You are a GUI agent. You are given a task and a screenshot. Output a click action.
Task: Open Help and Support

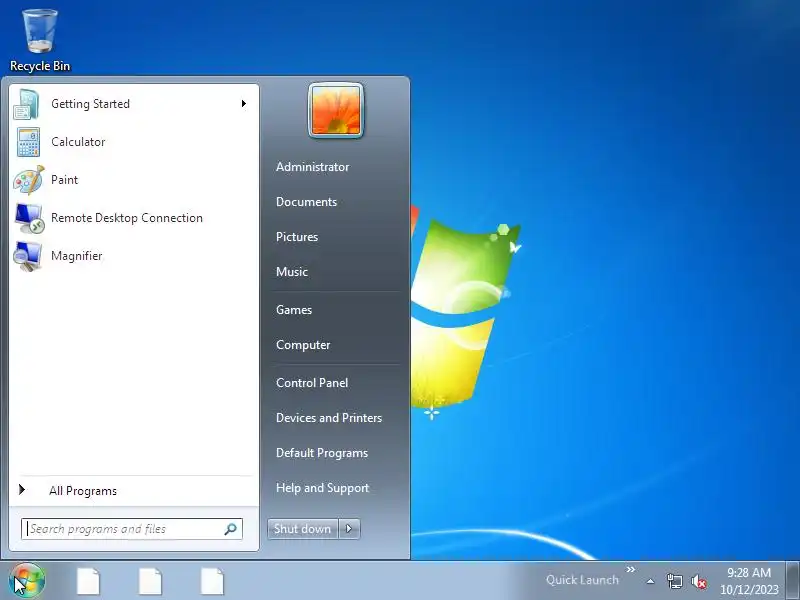(322, 488)
